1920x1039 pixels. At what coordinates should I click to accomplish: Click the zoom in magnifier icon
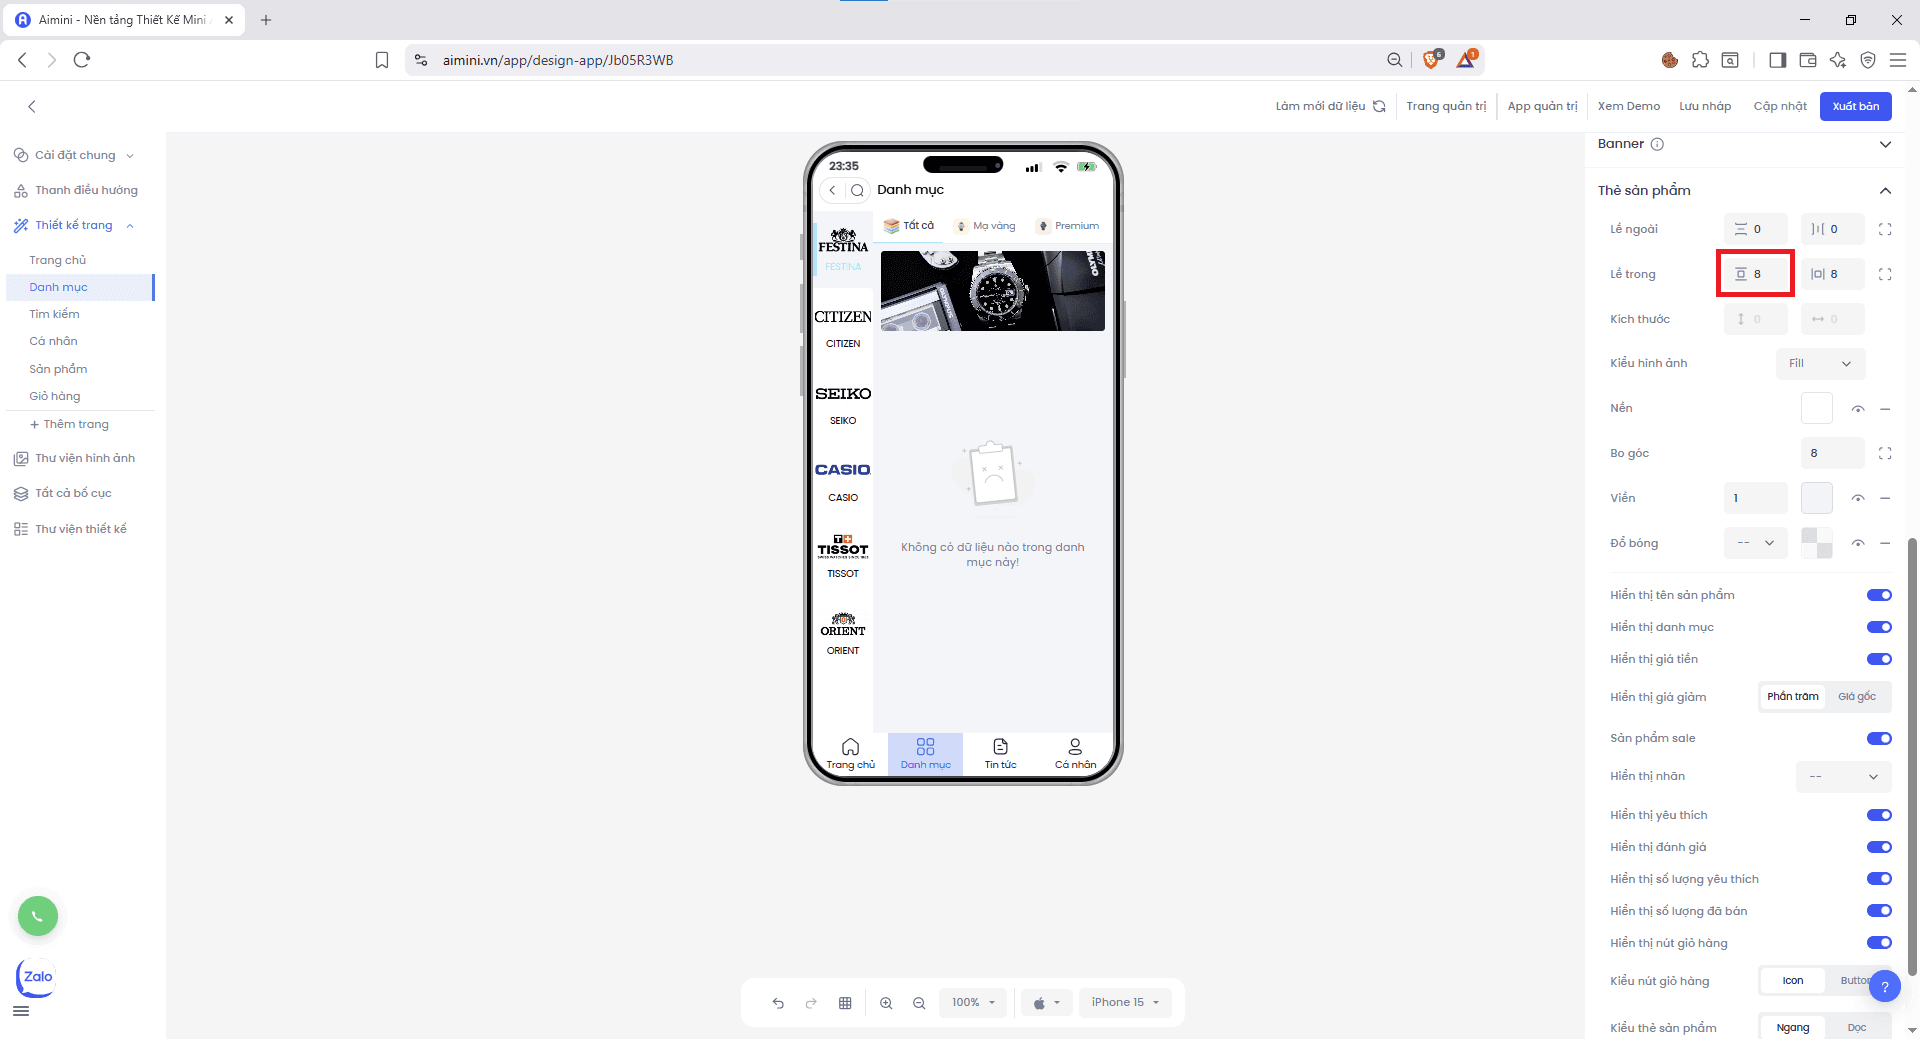click(886, 1003)
